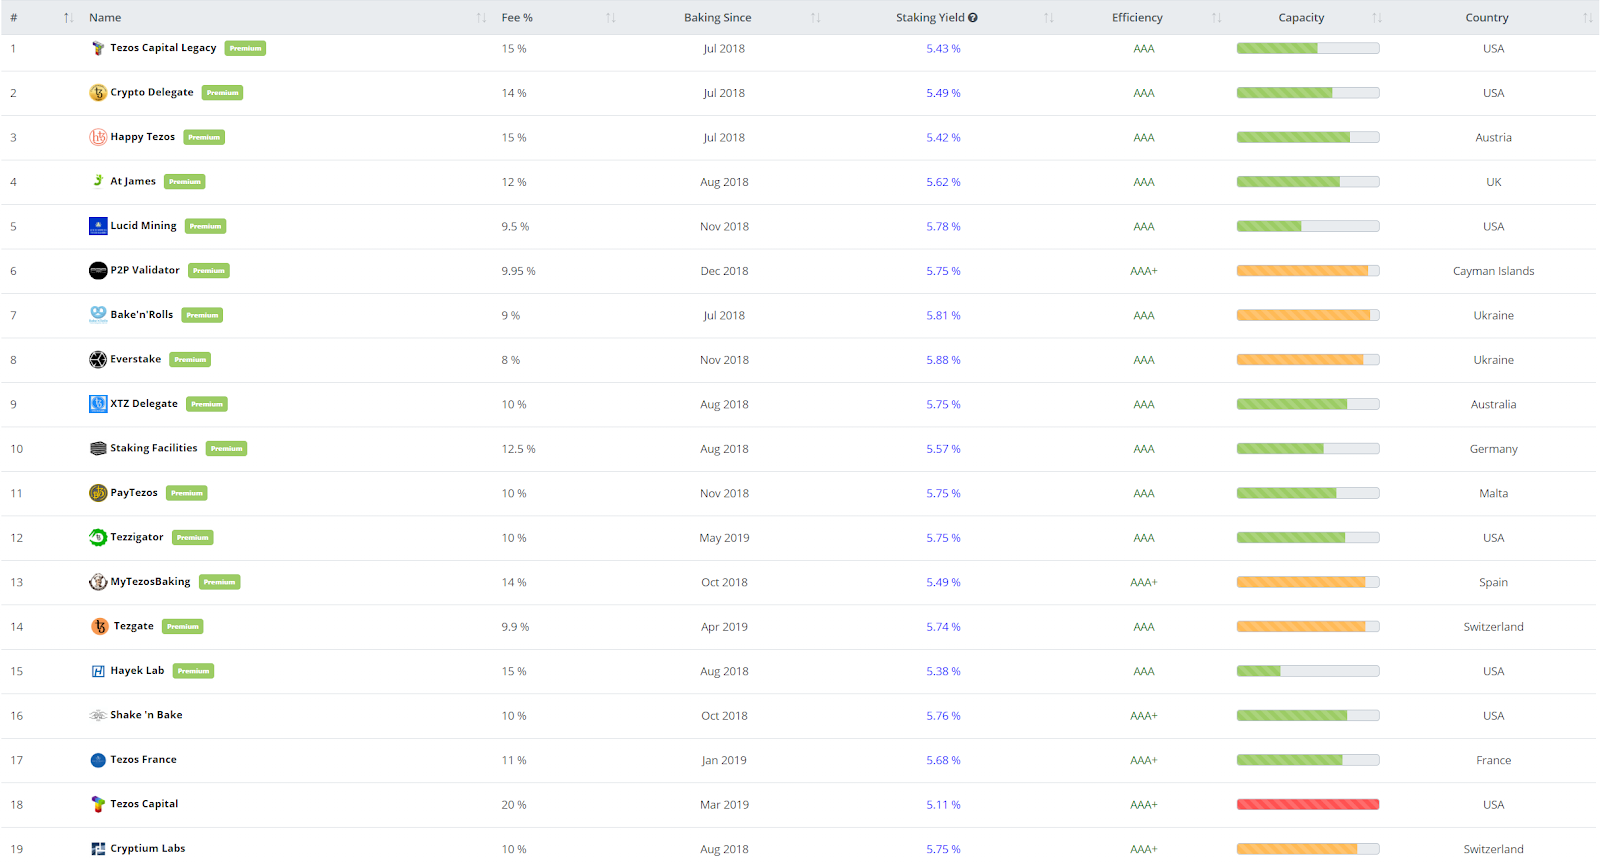Image resolution: width=1600 pixels, height=864 pixels.
Task: Click Shake 'n Bake logo
Action: point(98,715)
